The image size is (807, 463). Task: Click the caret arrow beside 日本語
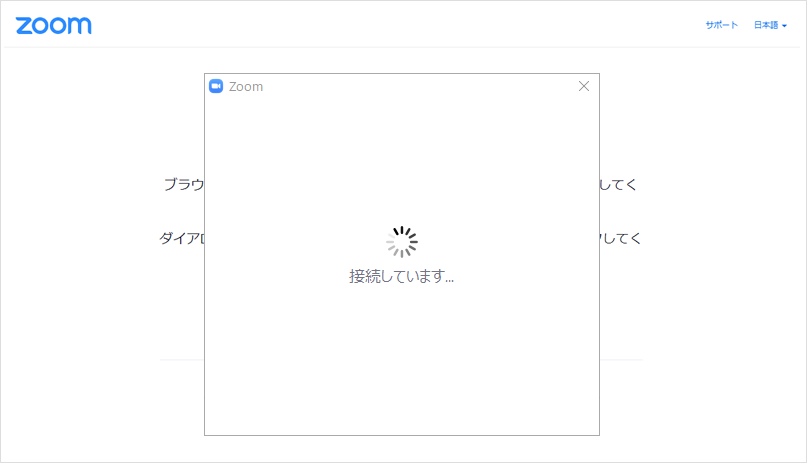(x=784, y=26)
